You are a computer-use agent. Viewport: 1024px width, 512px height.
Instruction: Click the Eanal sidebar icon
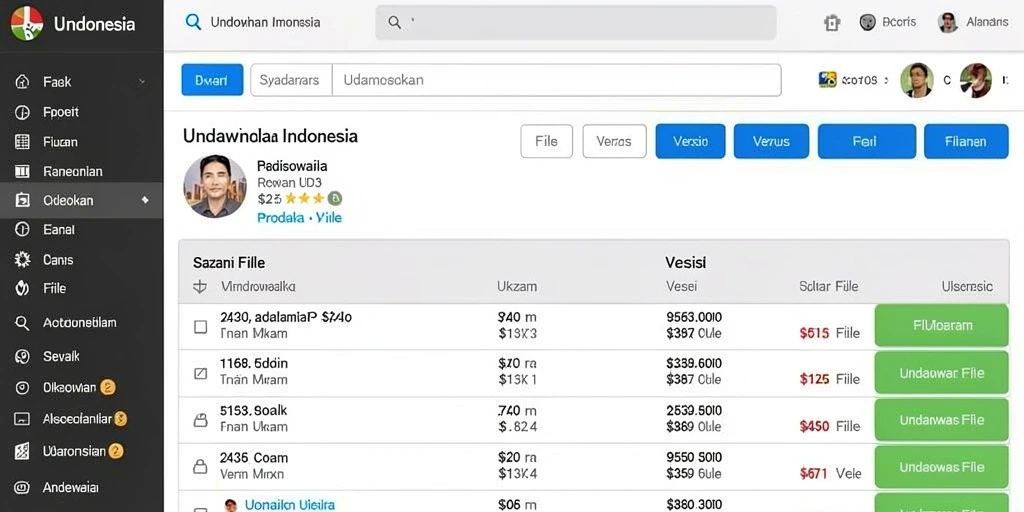(22, 229)
